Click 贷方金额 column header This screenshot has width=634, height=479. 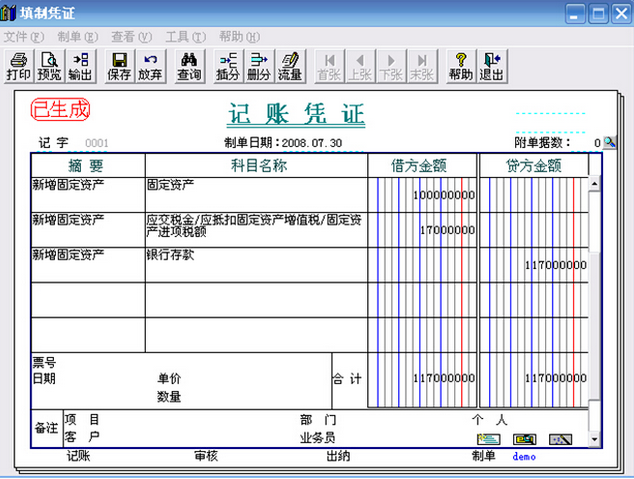tap(534, 166)
